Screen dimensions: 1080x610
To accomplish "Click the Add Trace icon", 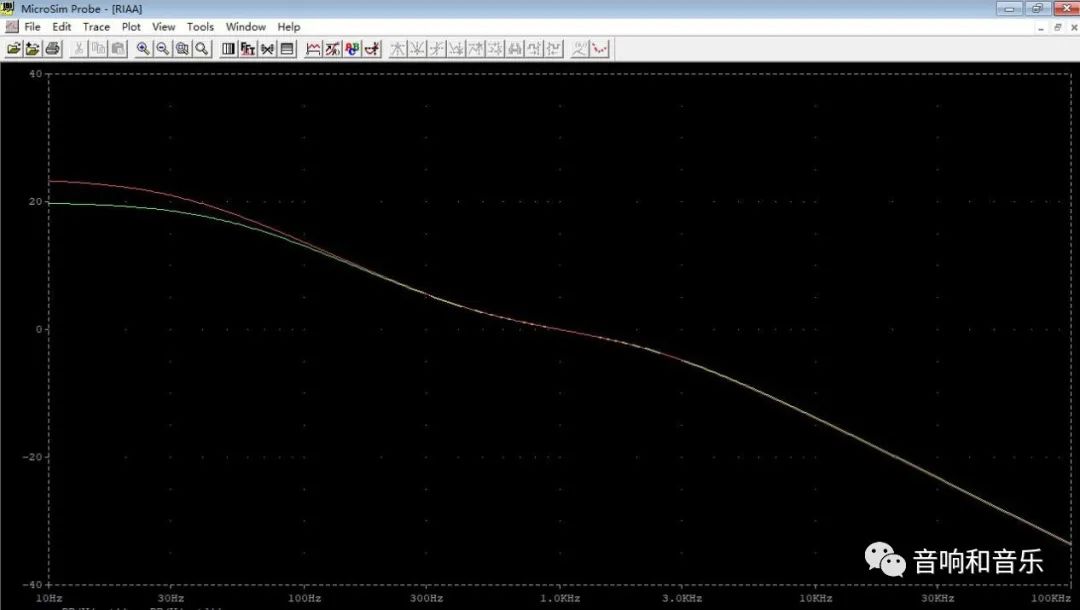I will click(313, 49).
